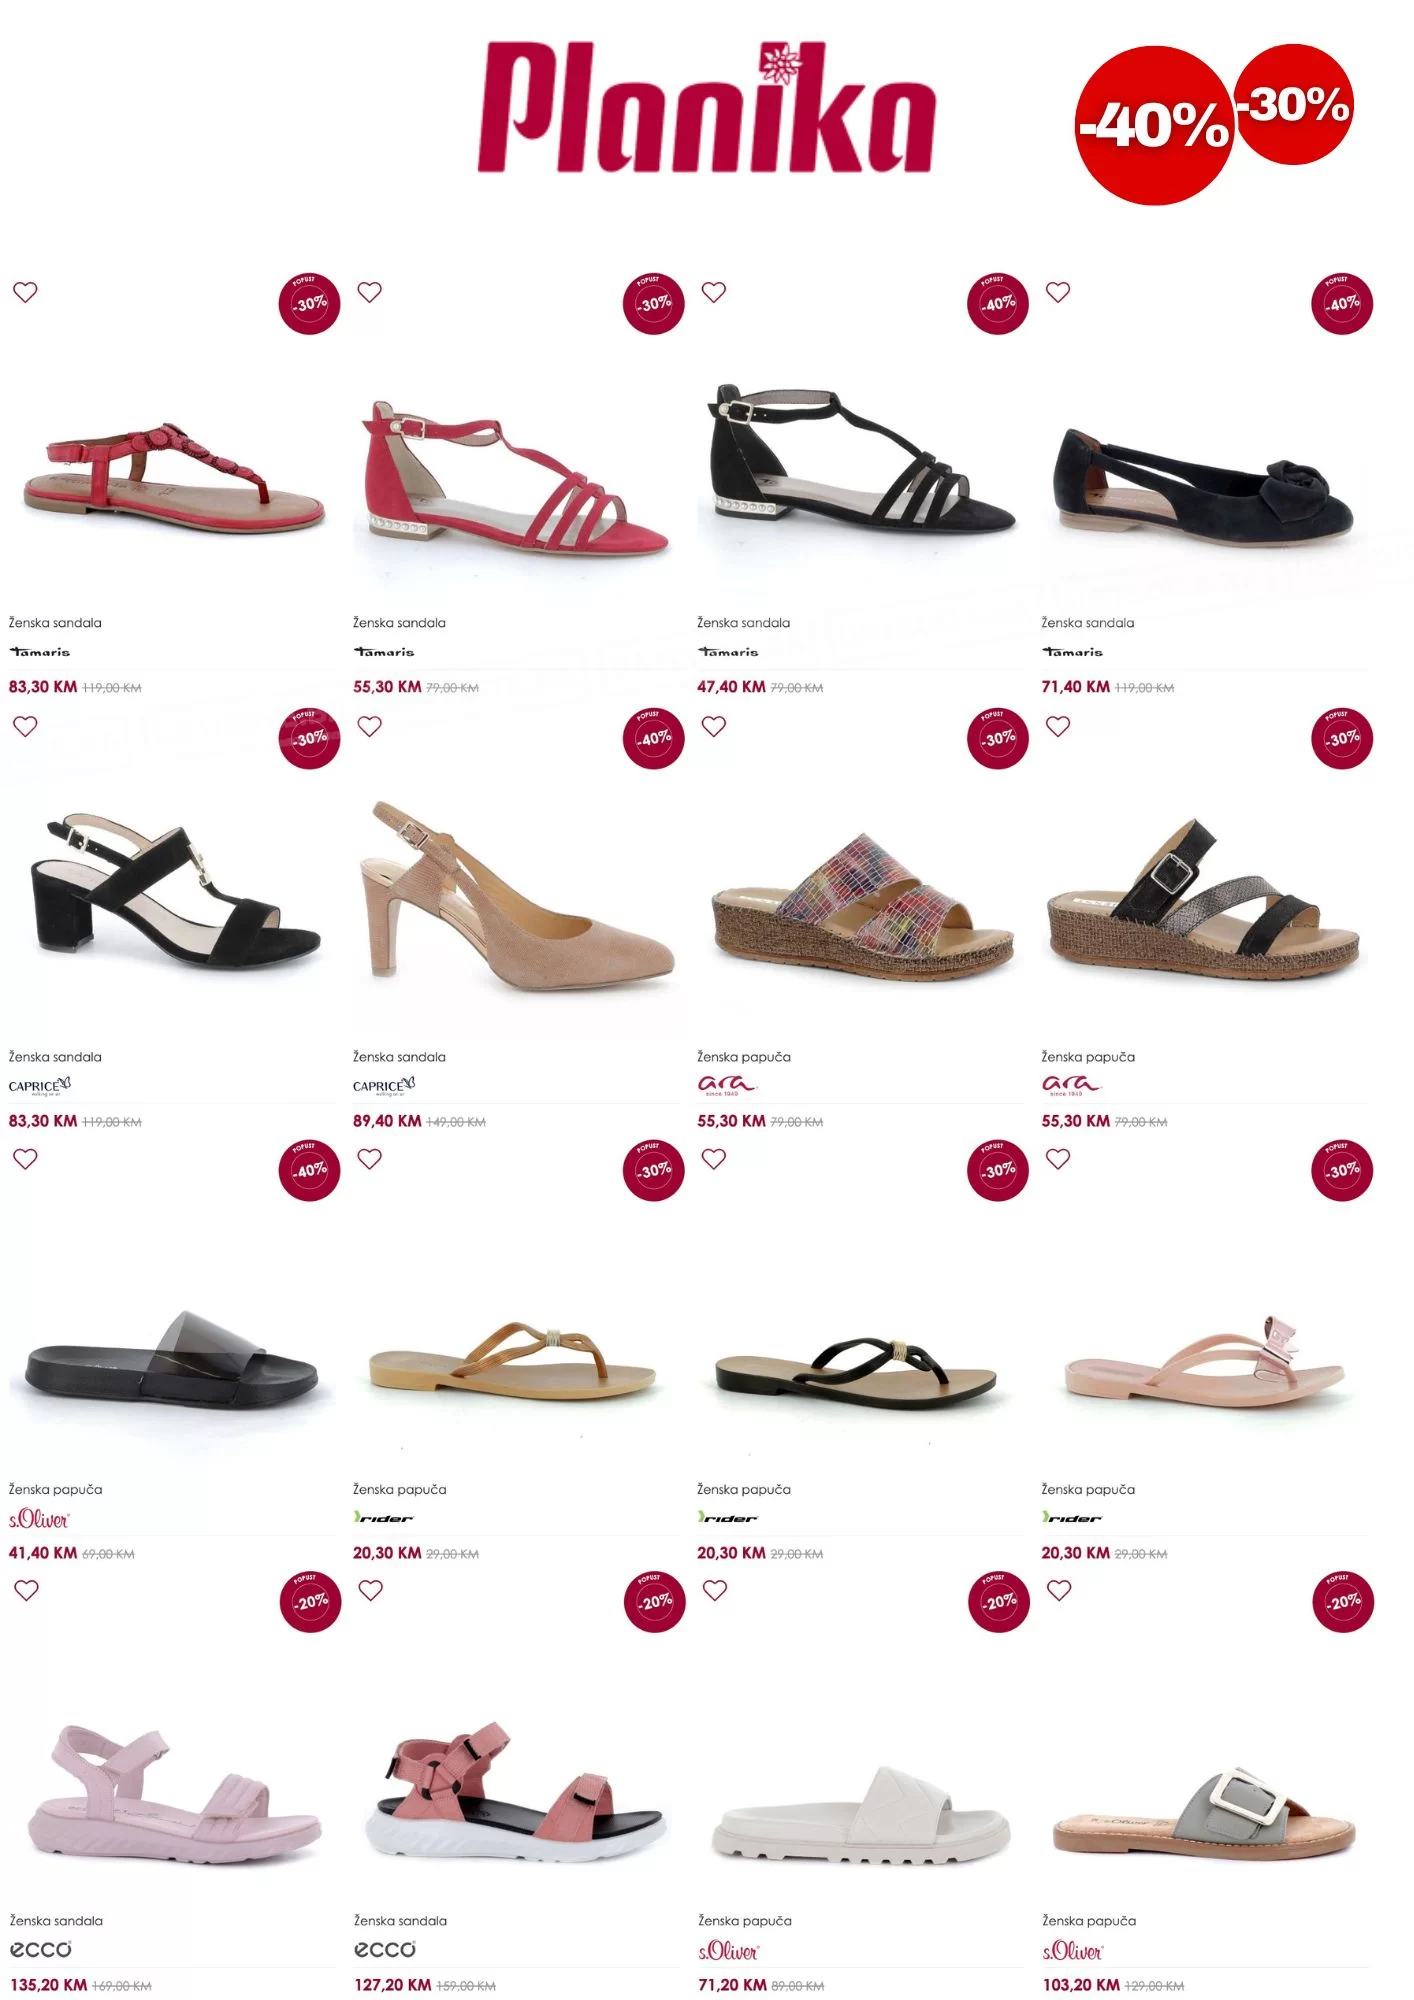
Task: Click the Planika logo
Action: pyautogui.click(x=705, y=107)
